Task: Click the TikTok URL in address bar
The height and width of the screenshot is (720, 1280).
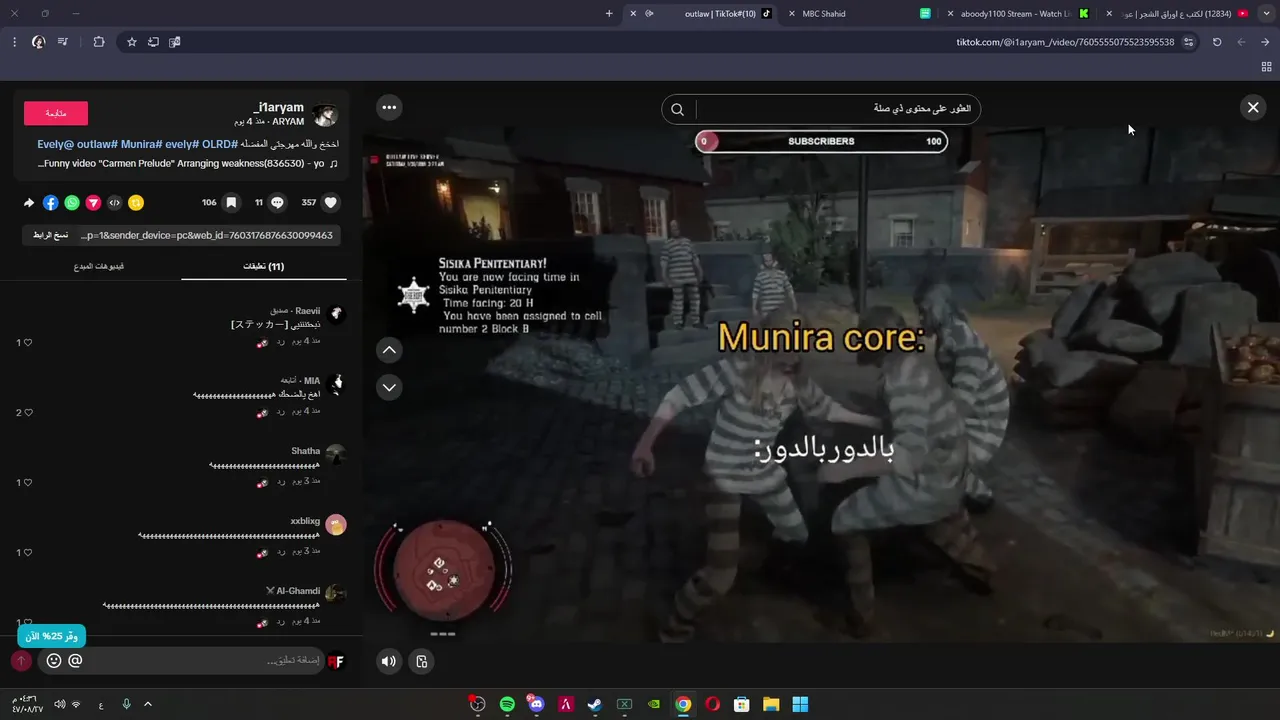Action: pyautogui.click(x=1065, y=42)
